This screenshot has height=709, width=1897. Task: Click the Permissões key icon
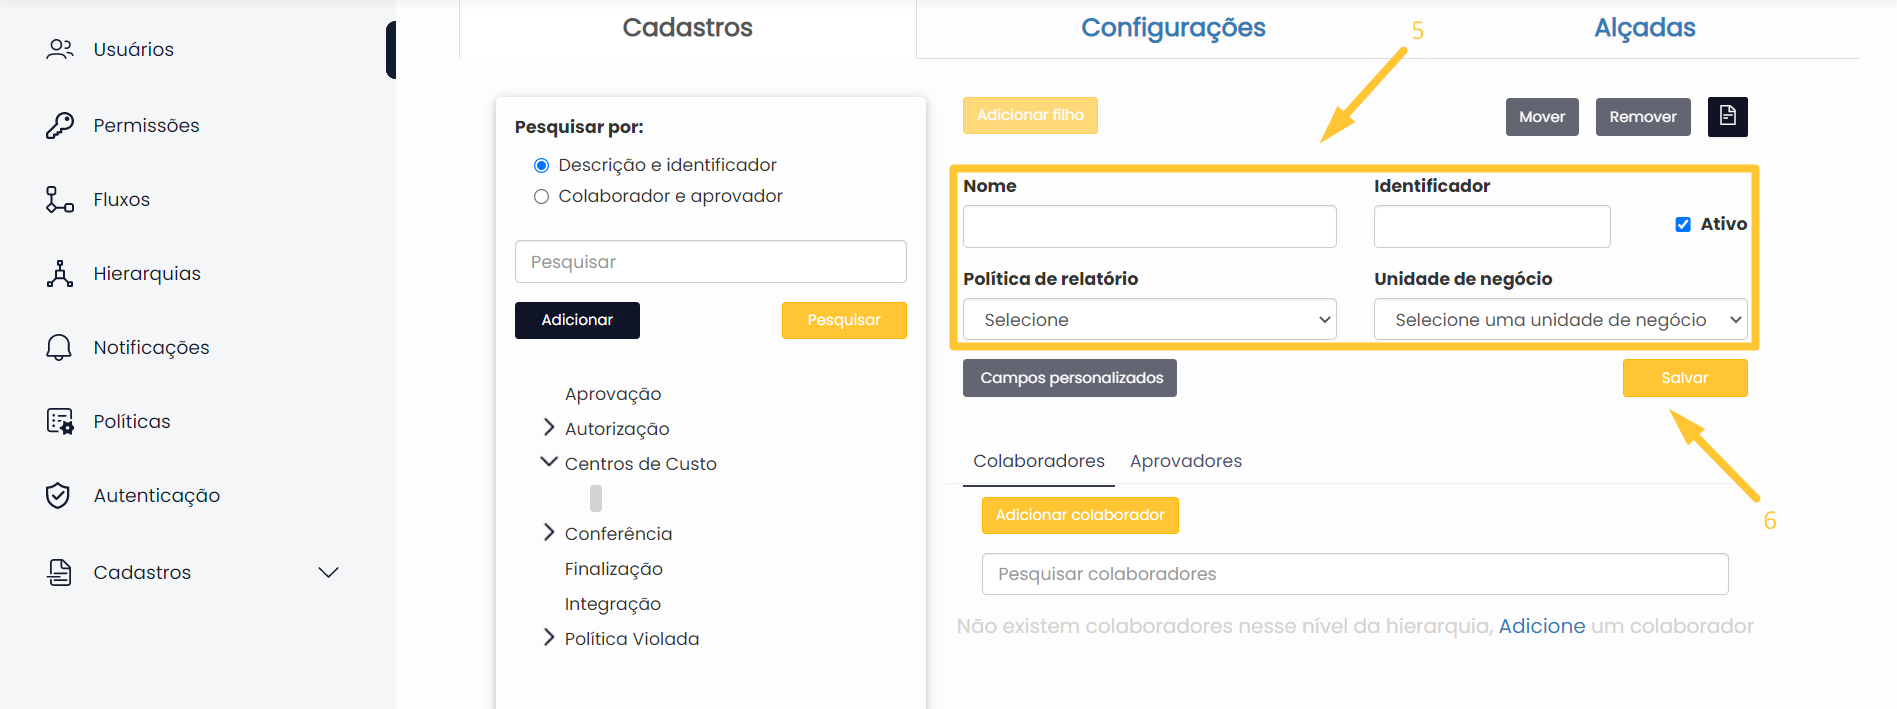[60, 125]
